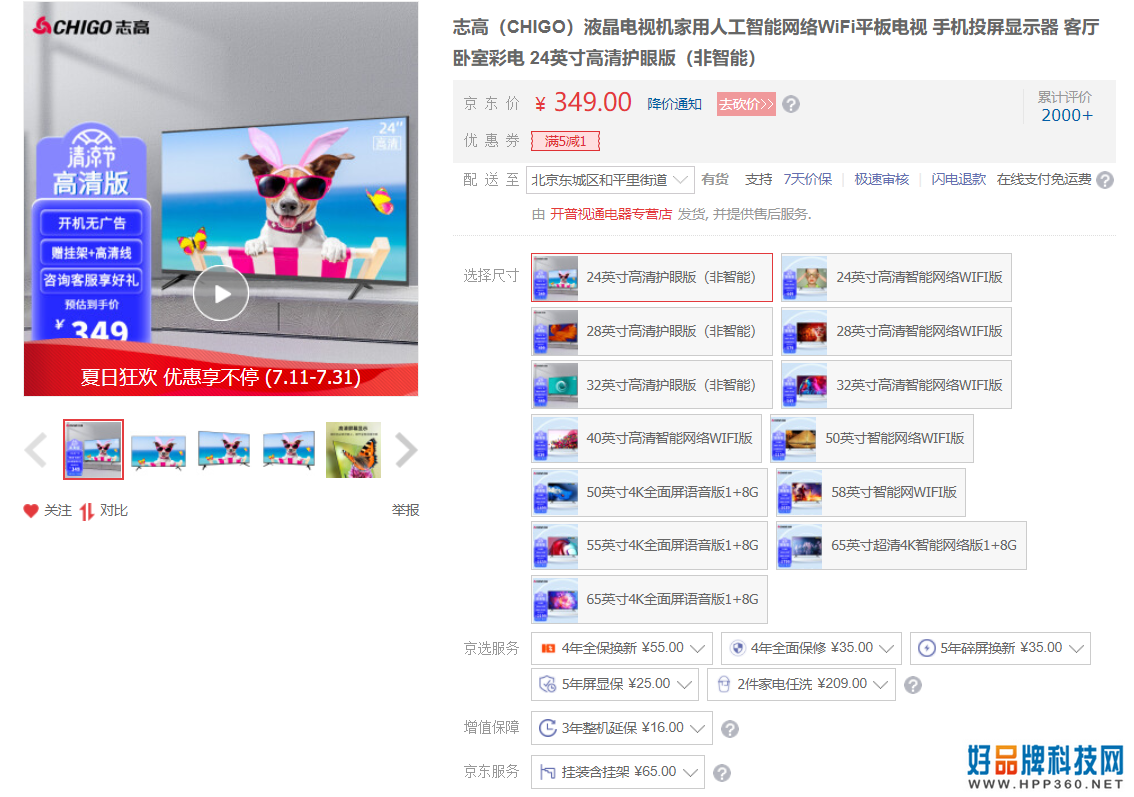Click the 去砍价 button
This screenshot has width=1134, height=797.
click(x=746, y=104)
